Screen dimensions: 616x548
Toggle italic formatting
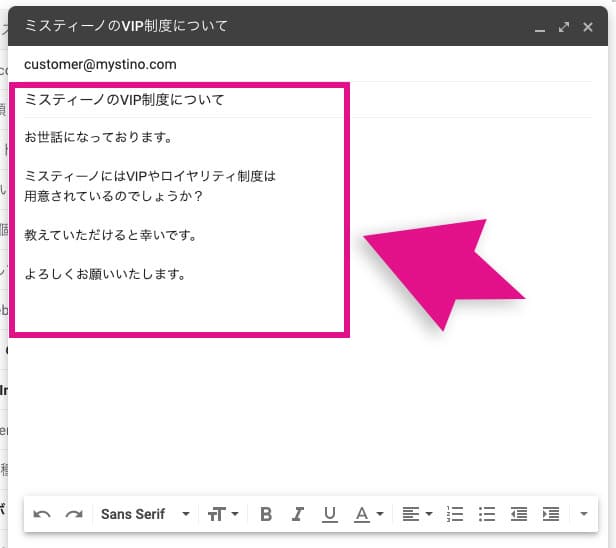[298, 514]
